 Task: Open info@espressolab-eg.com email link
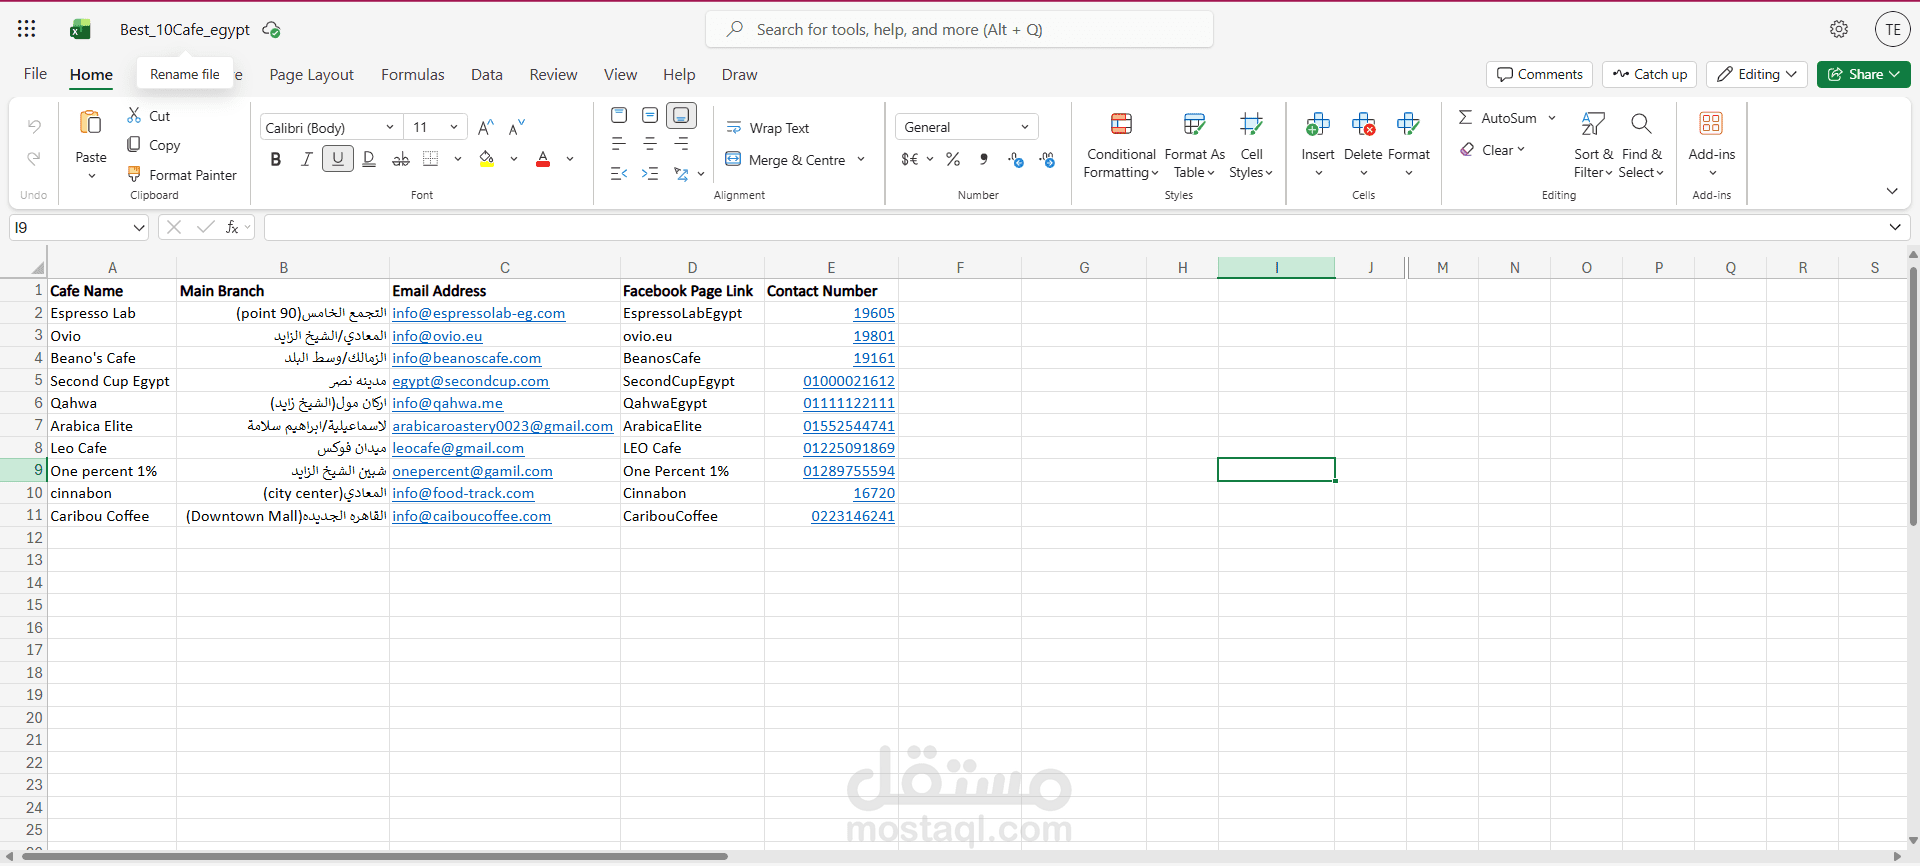(478, 313)
